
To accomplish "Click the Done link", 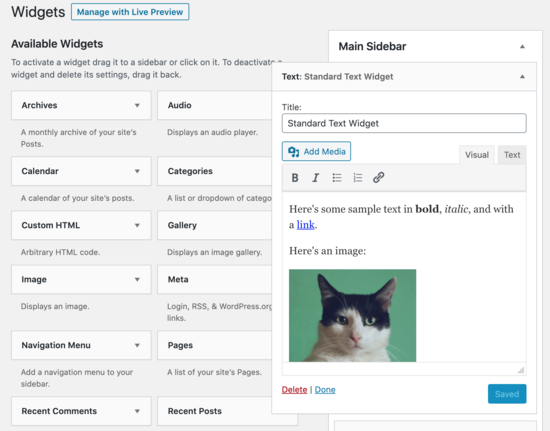I will point(325,390).
